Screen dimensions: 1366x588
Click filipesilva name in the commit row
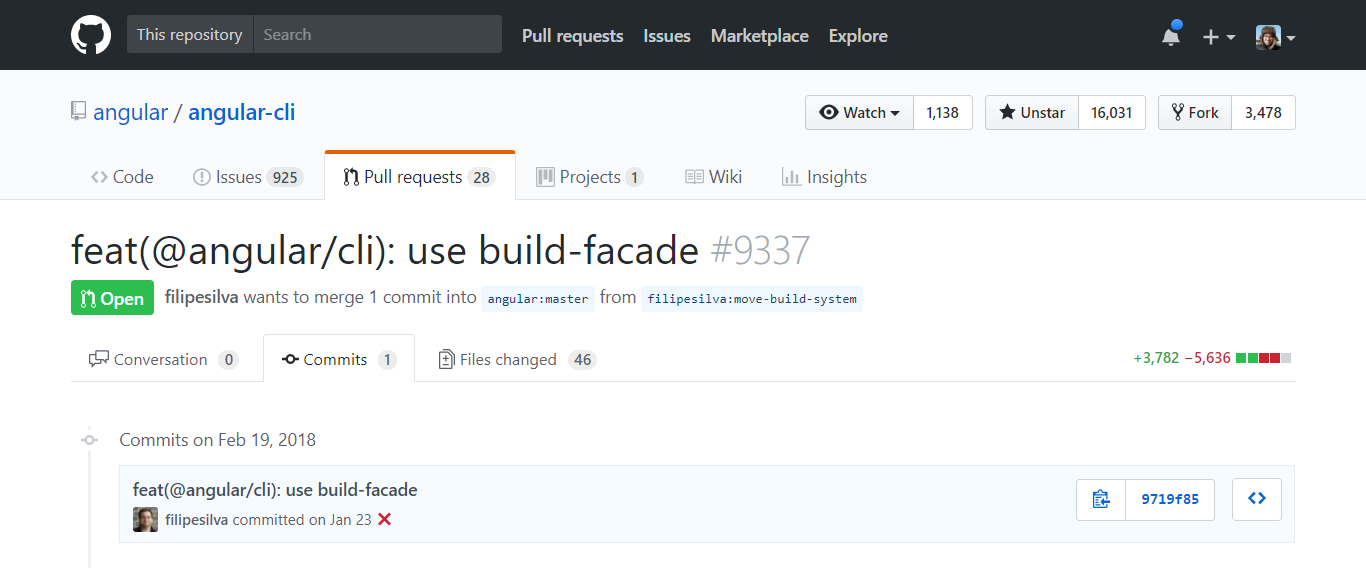(197, 520)
